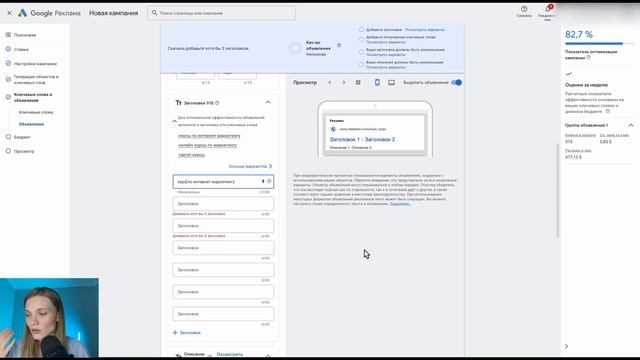Image resolution: width=640 pixels, height=360 pixels.
Task: Click the Google Ads logo
Action: tap(22, 13)
